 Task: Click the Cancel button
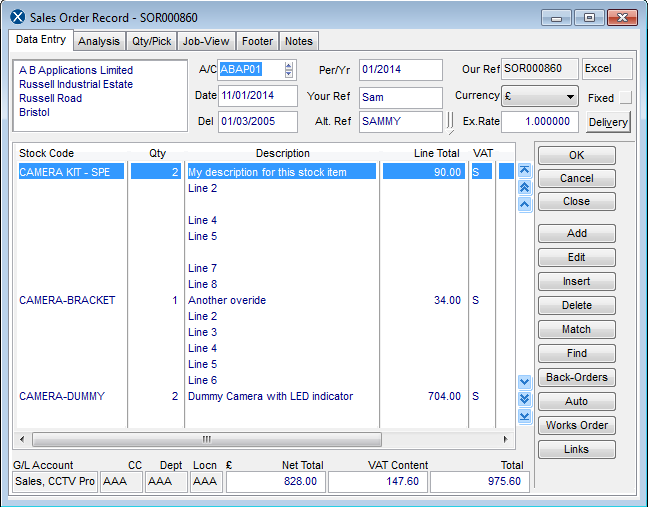pyautogui.click(x=577, y=179)
